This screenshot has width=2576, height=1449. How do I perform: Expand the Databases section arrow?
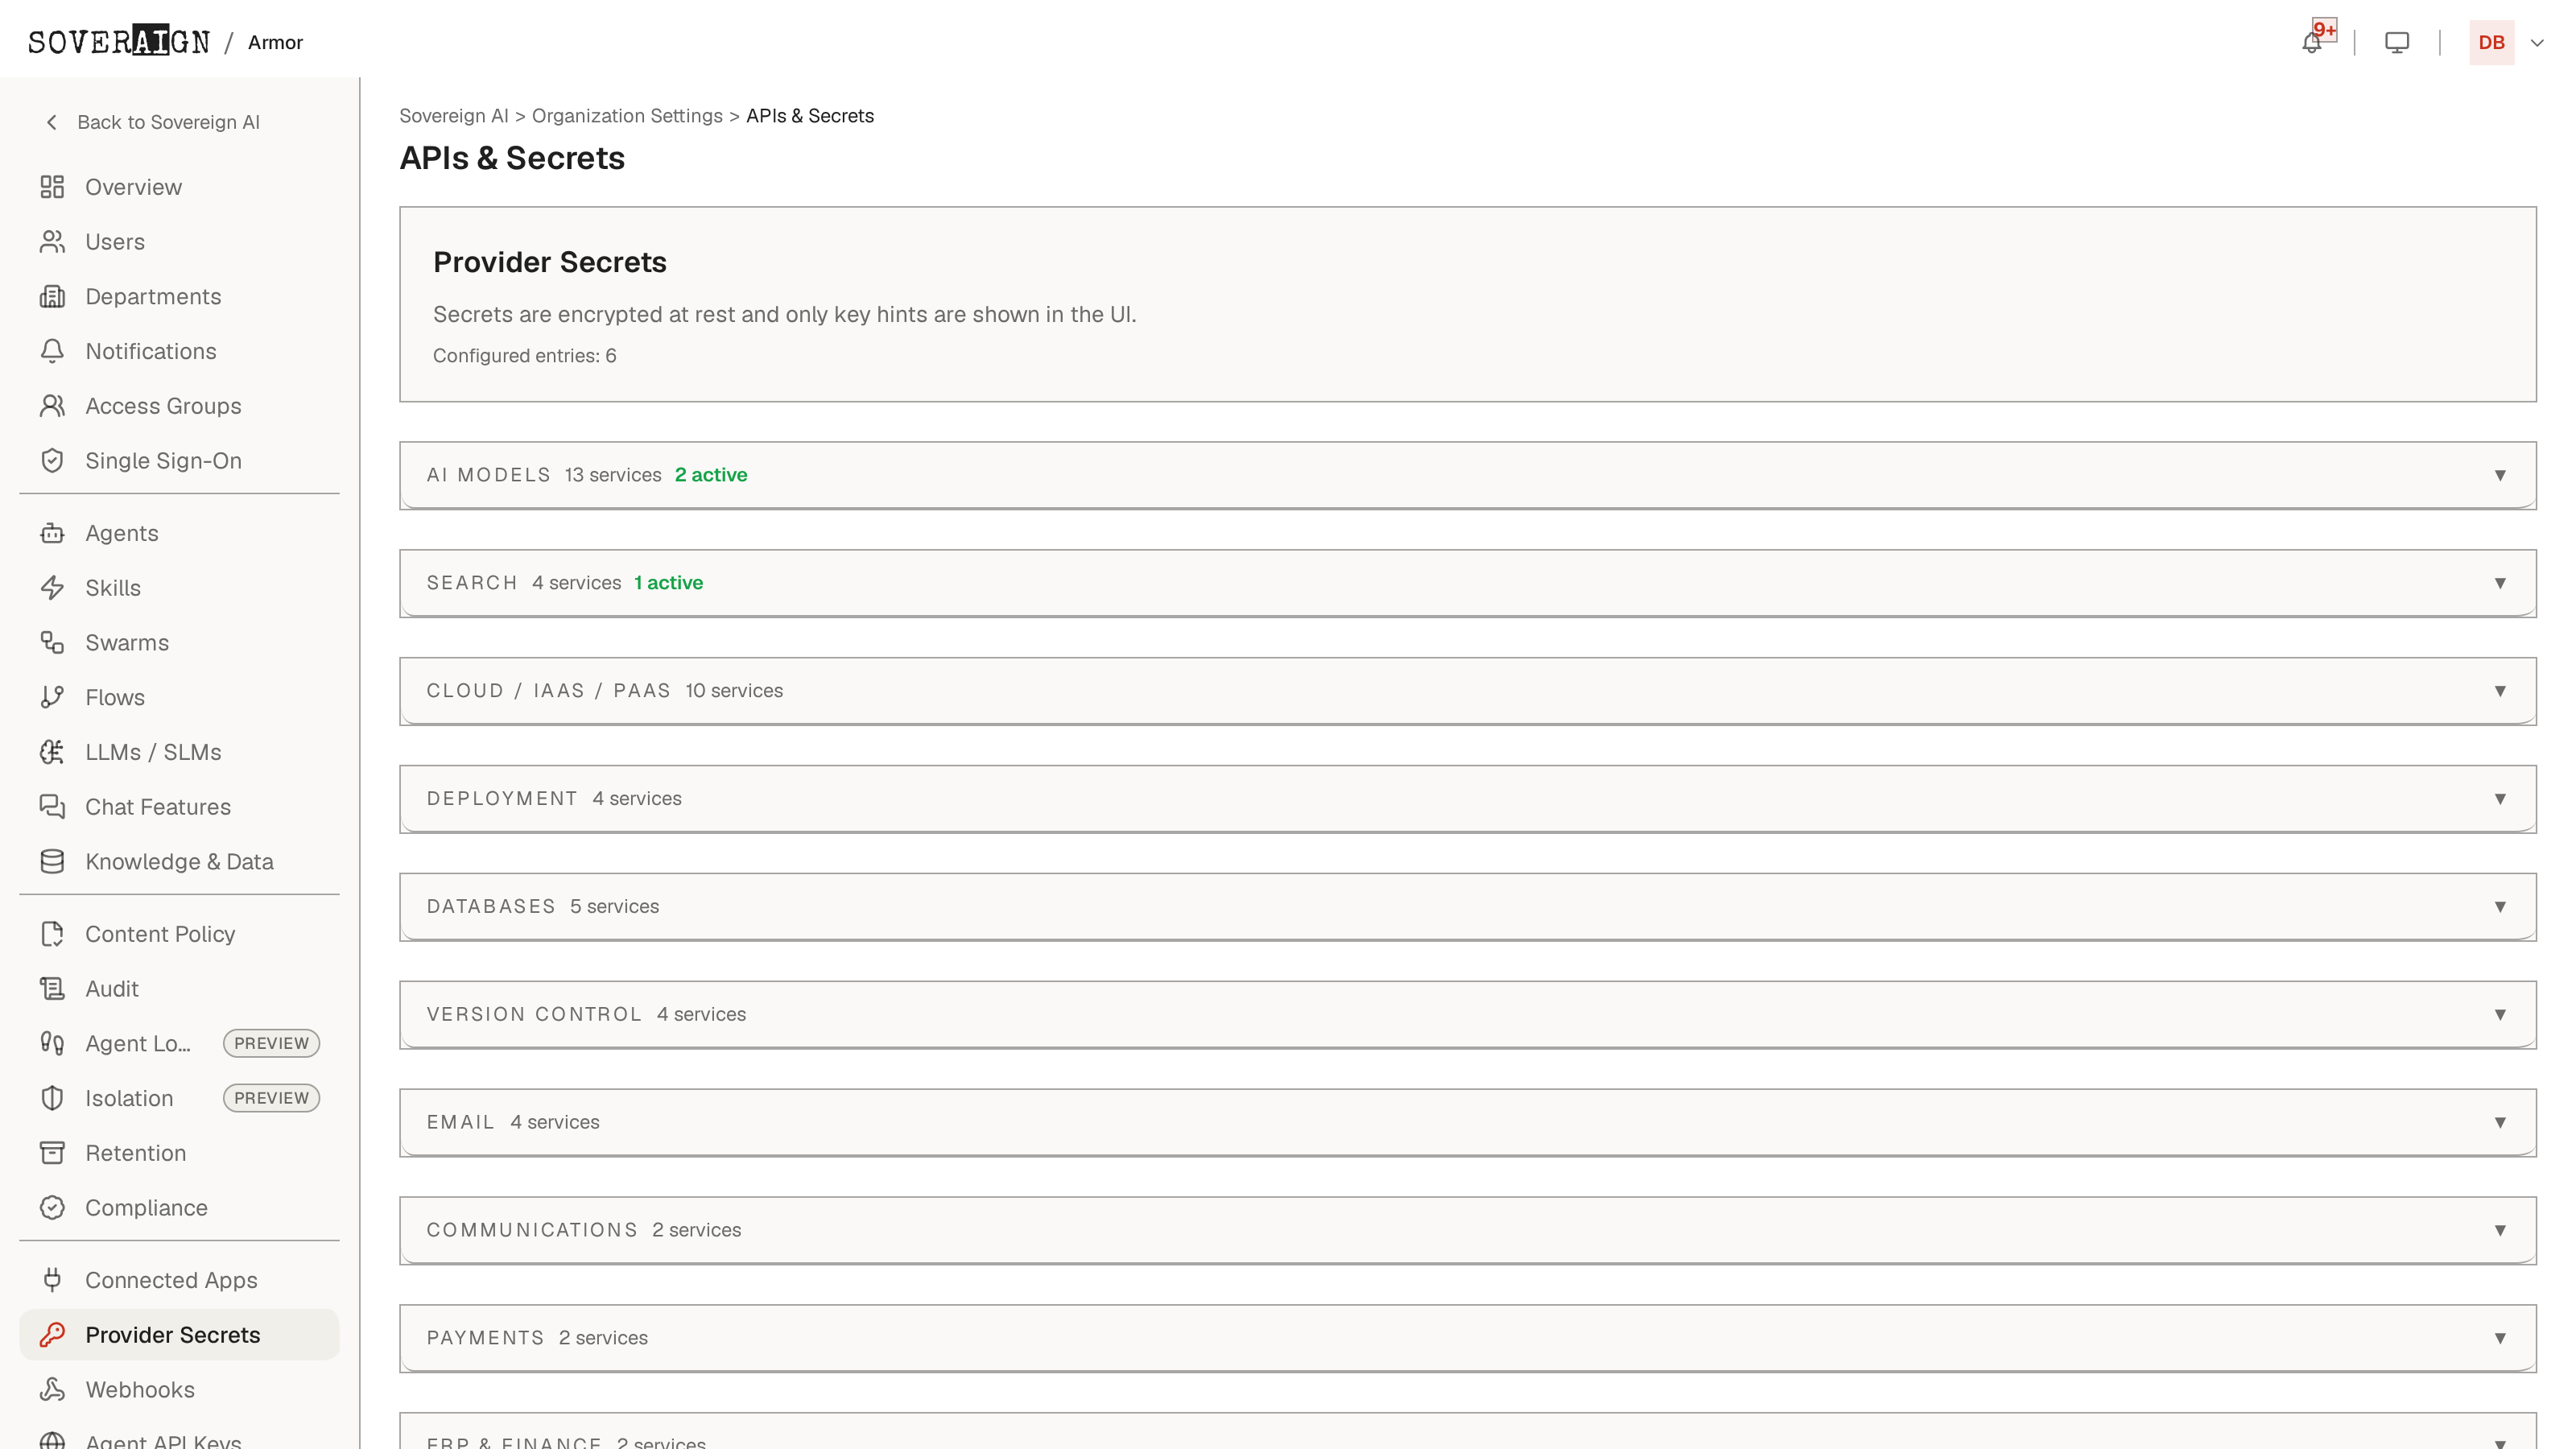(x=2500, y=907)
